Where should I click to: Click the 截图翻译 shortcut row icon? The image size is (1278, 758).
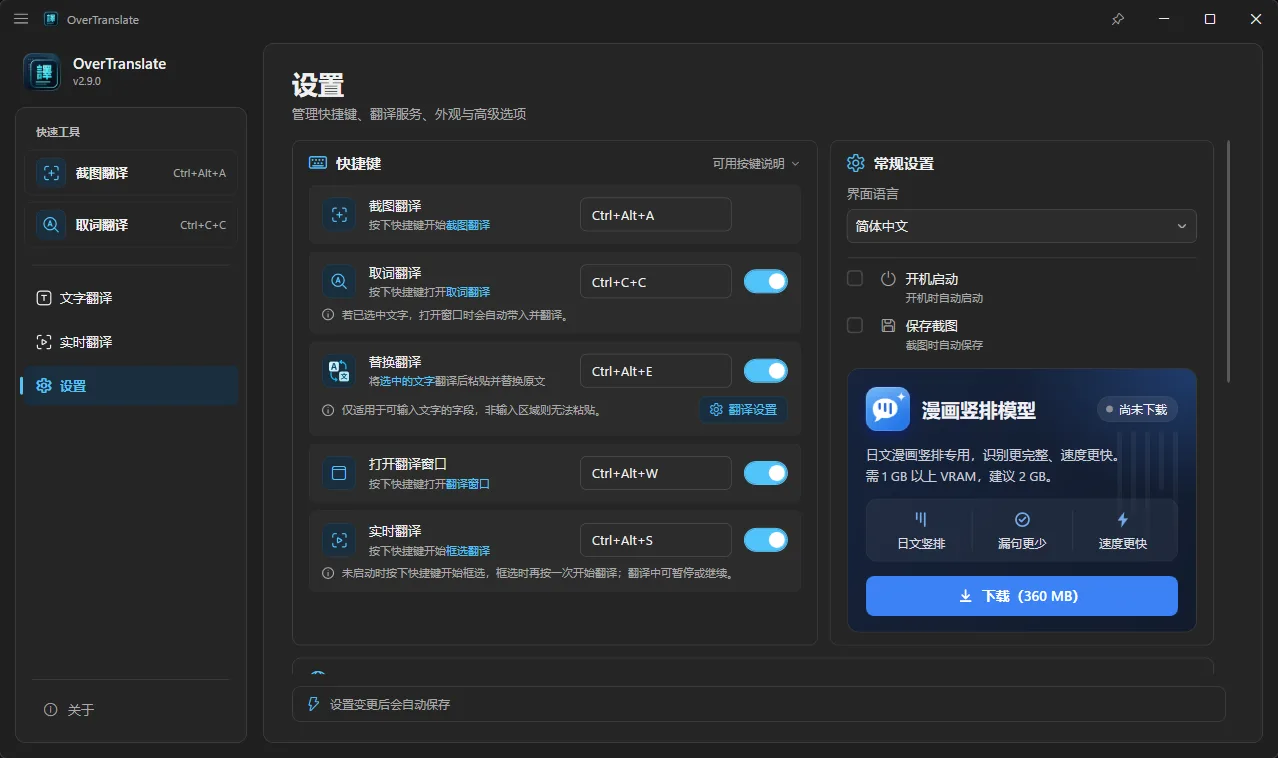click(339, 215)
